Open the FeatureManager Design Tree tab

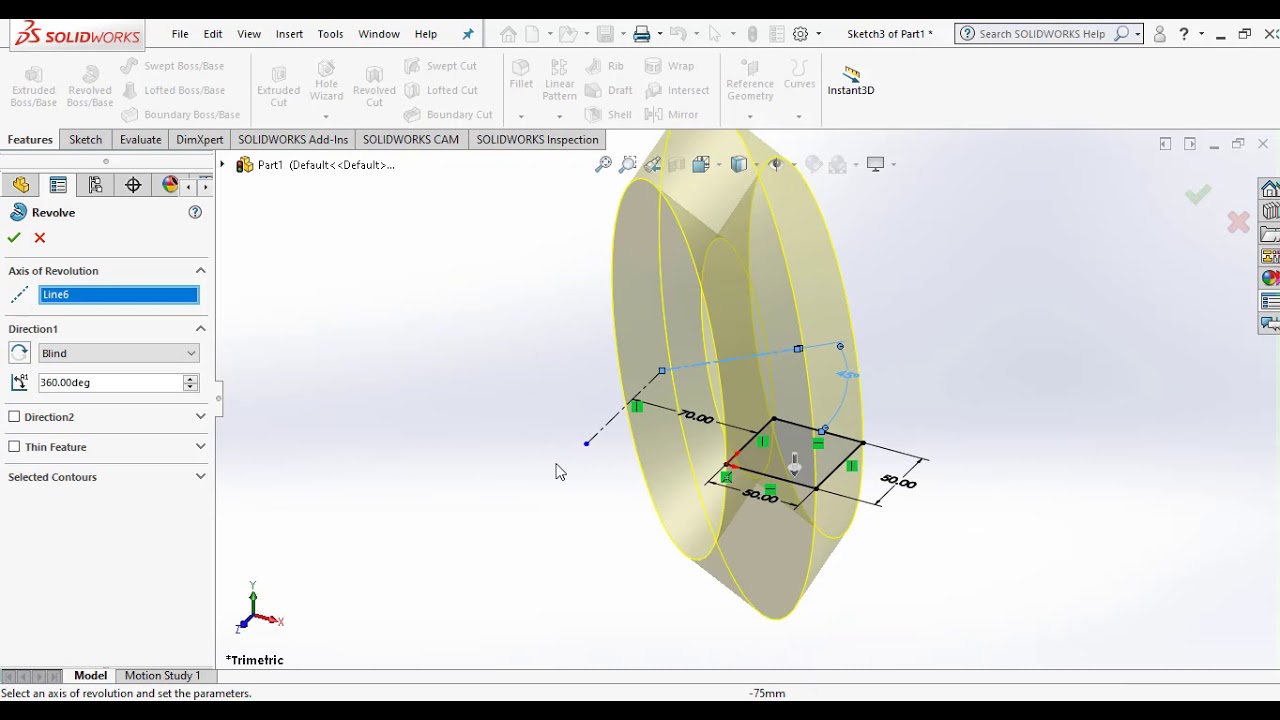click(x=21, y=185)
